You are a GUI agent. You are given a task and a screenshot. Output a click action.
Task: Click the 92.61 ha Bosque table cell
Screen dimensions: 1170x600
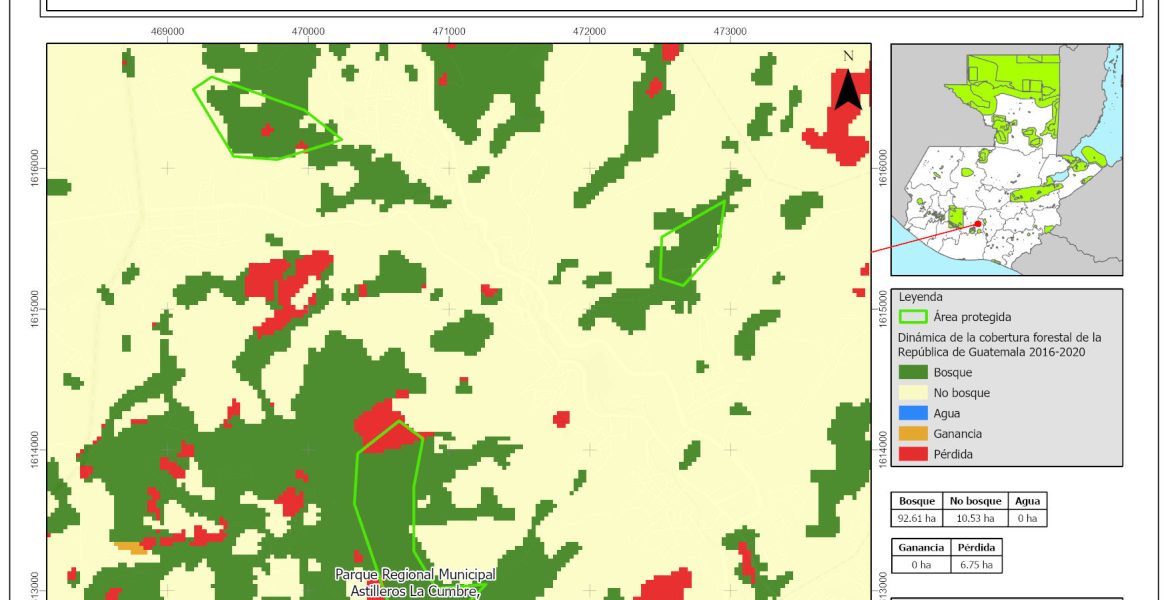point(917,518)
